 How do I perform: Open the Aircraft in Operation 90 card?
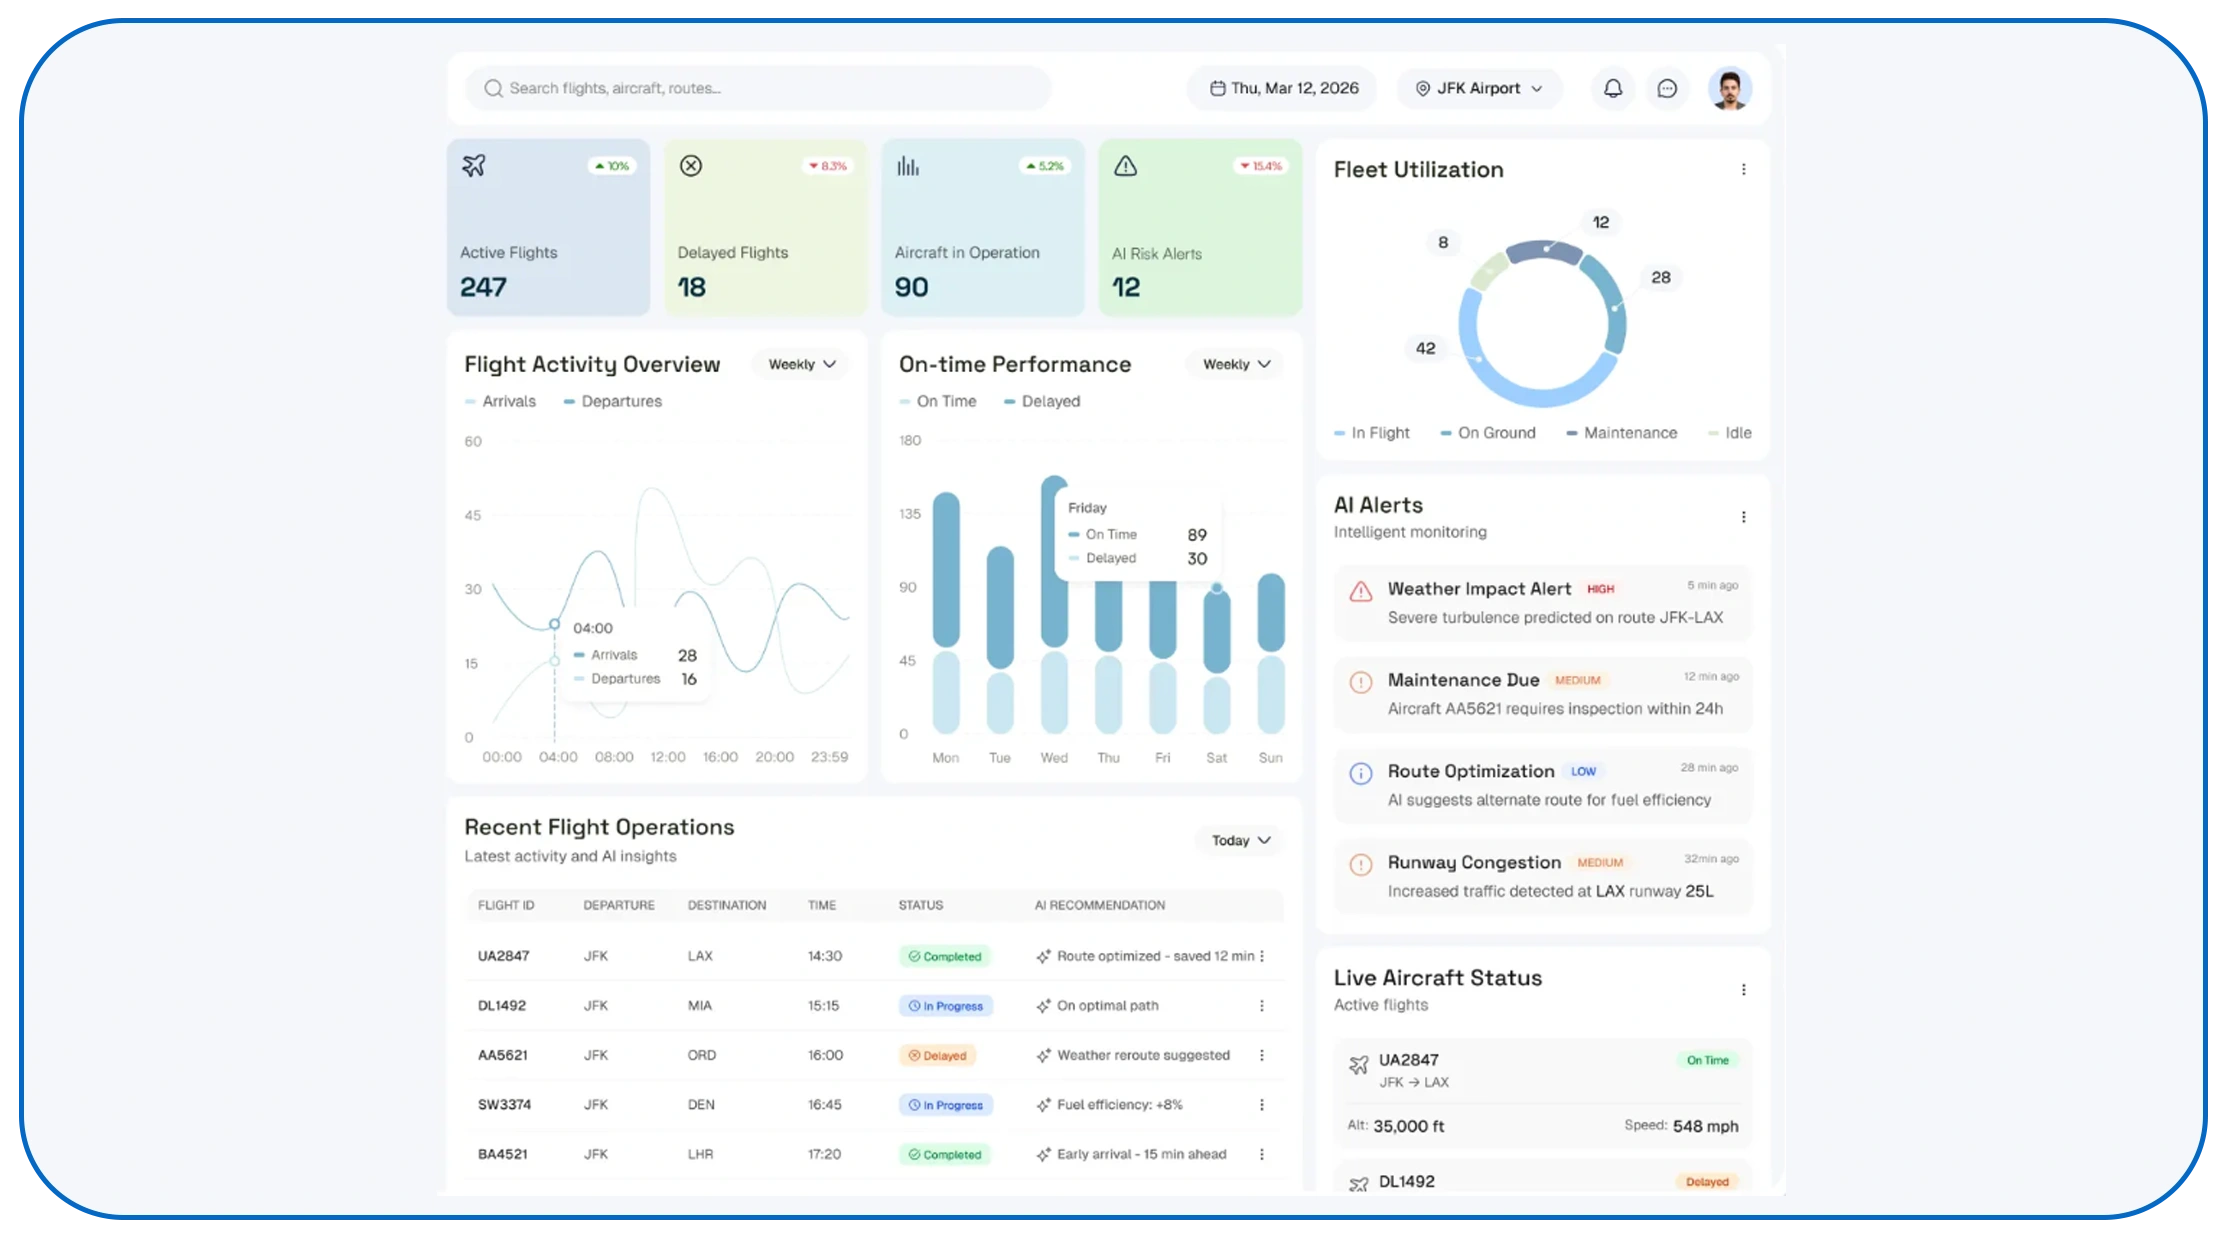coord(983,228)
